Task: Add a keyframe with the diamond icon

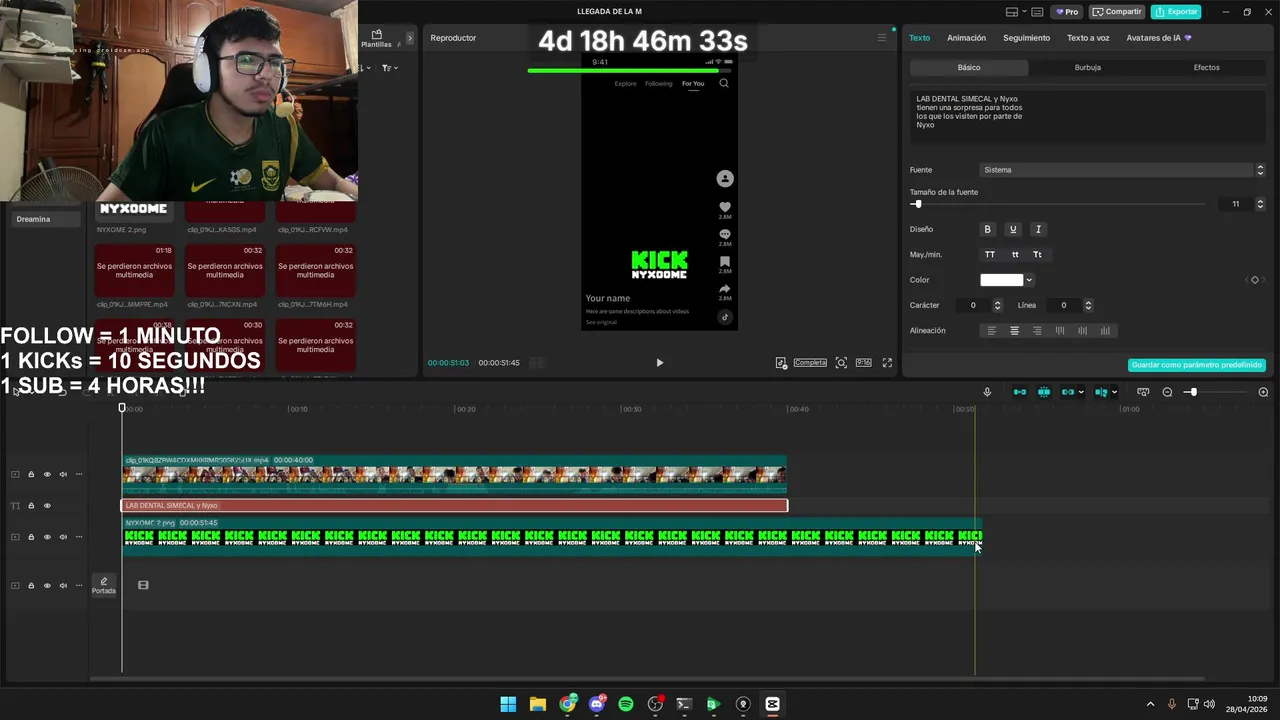Action: (x=1255, y=280)
